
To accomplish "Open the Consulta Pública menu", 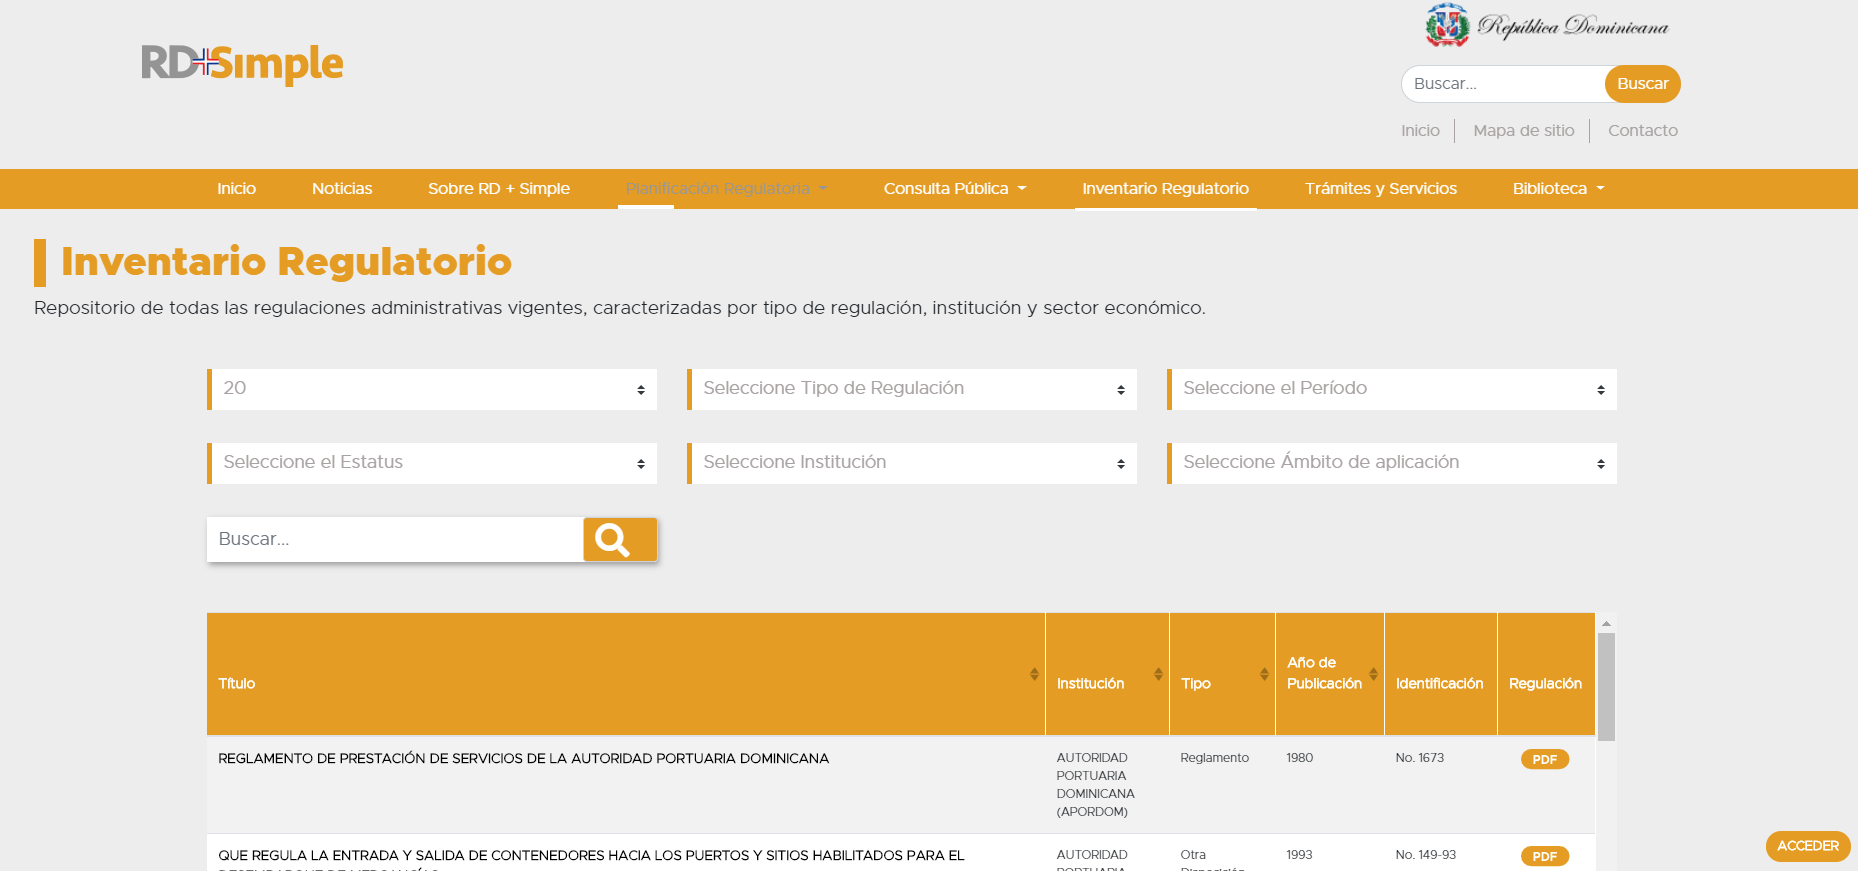I will (x=954, y=189).
